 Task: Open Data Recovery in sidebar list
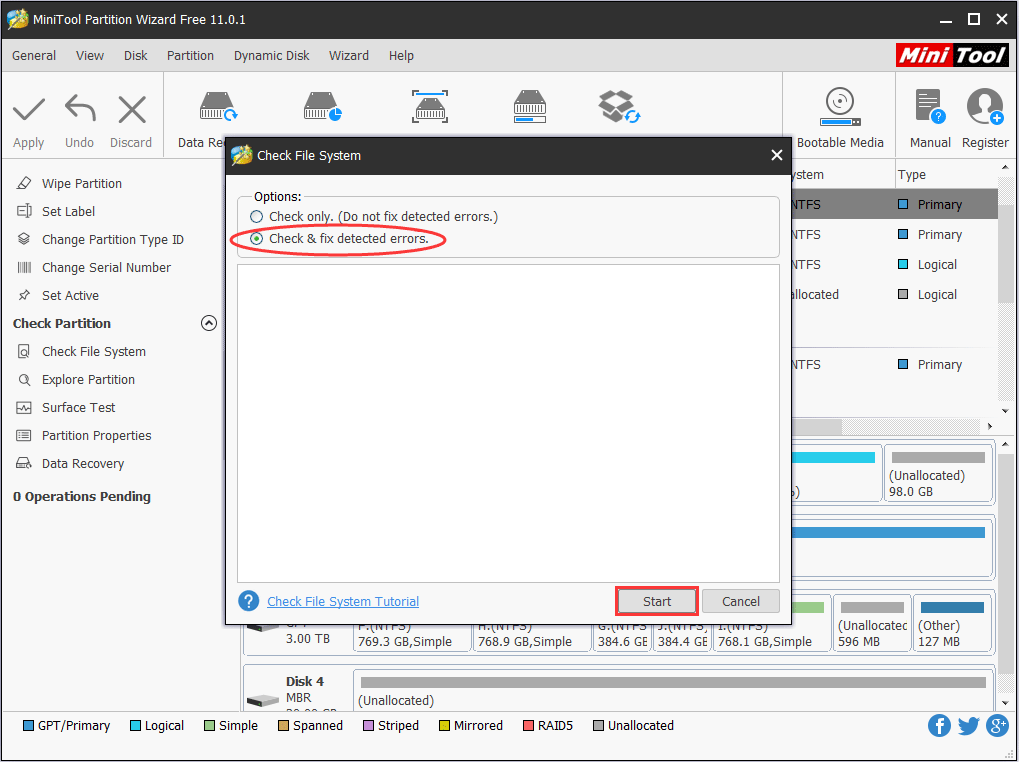click(83, 463)
